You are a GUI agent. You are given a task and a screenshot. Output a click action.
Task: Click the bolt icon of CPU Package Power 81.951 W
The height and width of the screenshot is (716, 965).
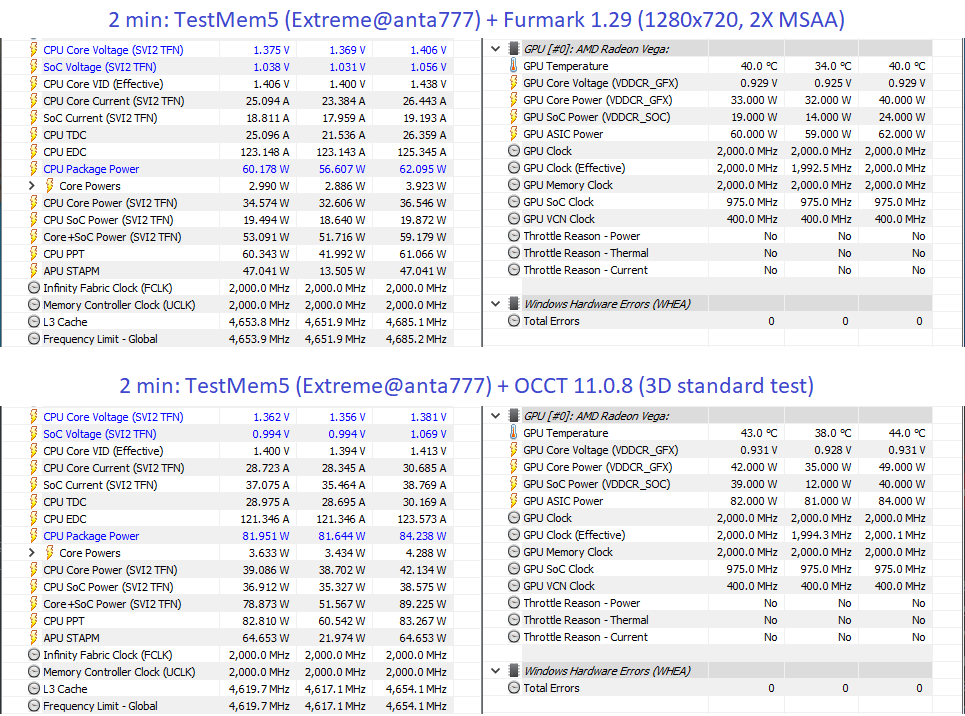(34, 536)
